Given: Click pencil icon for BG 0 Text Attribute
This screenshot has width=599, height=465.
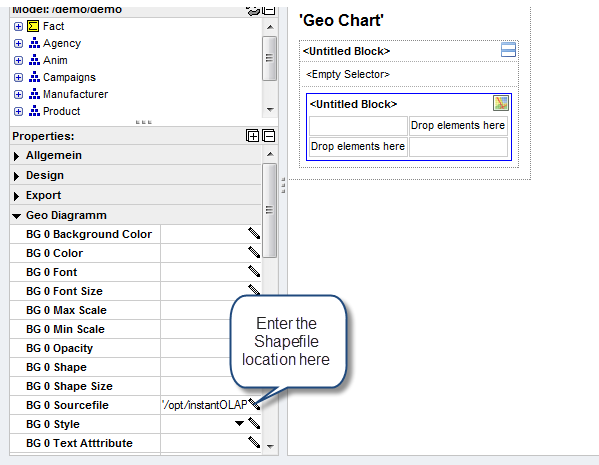Looking at the screenshot, I should [x=254, y=442].
